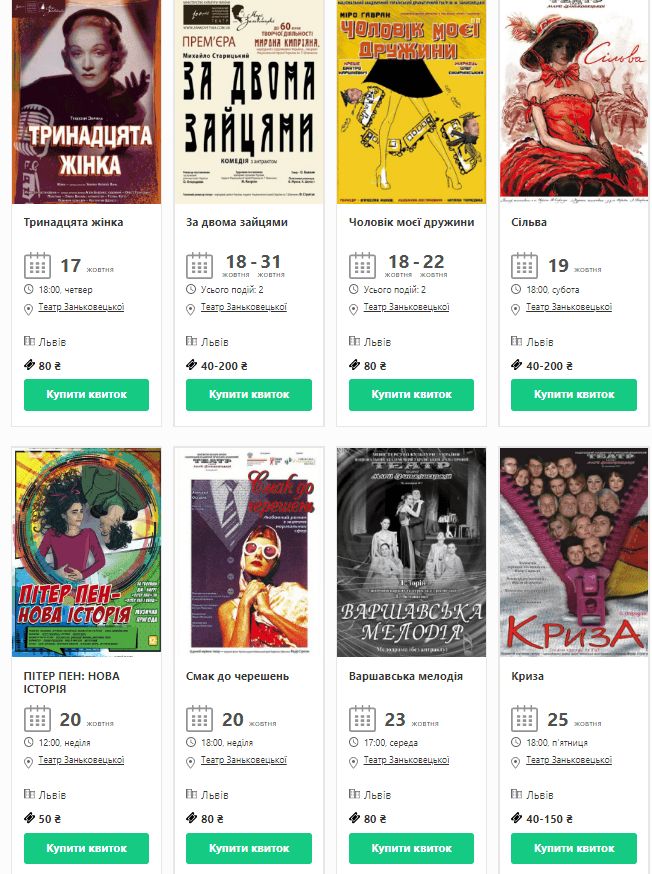Buy ticket for Чоловік моєї дружини
The image size is (652, 874).
411,395
